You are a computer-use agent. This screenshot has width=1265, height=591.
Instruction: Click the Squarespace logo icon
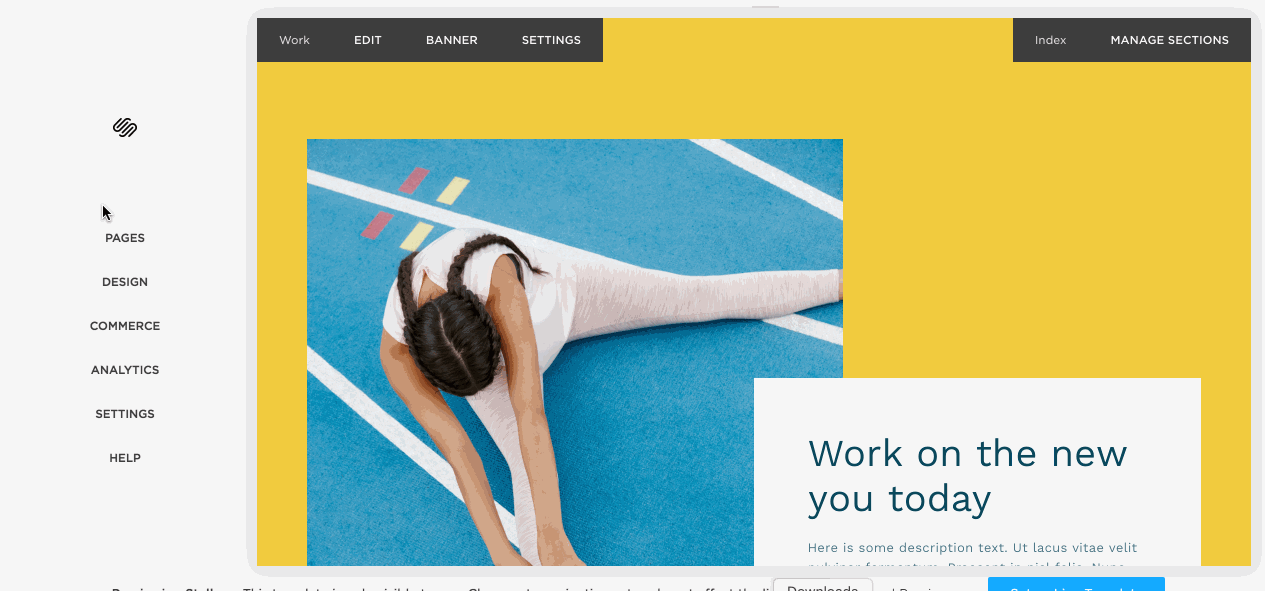click(125, 127)
